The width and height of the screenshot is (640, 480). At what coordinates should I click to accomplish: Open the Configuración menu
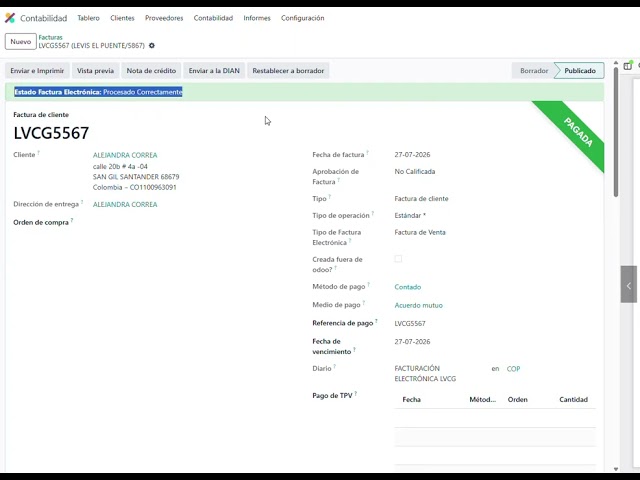pos(302,18)
